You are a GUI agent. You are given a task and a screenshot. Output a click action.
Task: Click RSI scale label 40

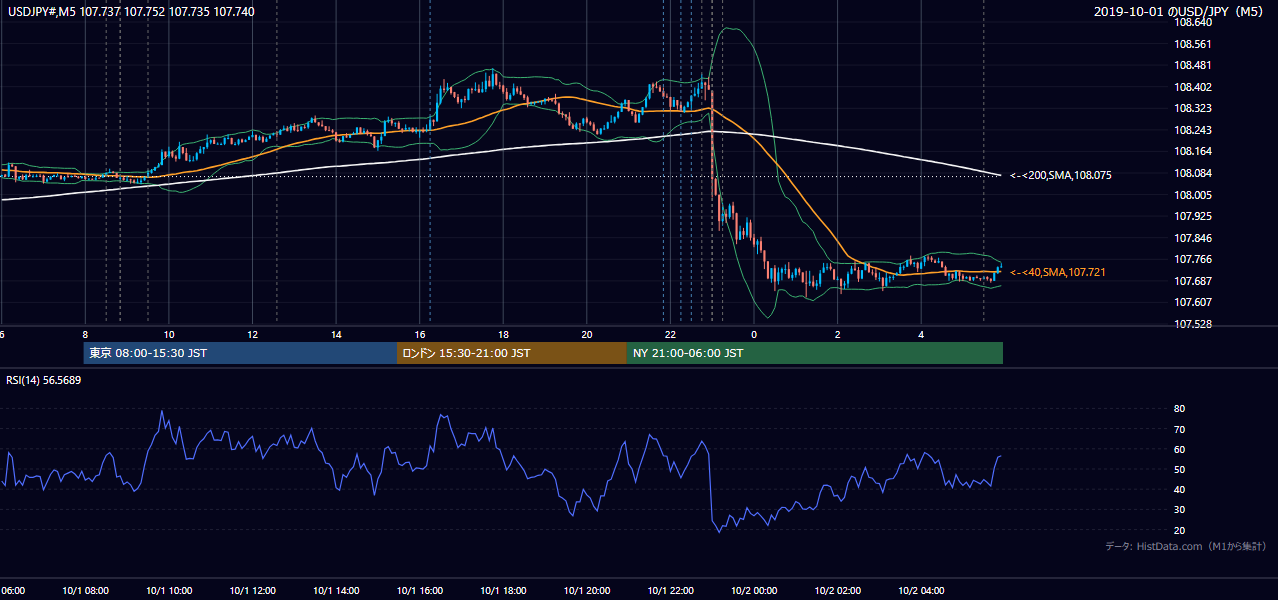click(1180, 489)
